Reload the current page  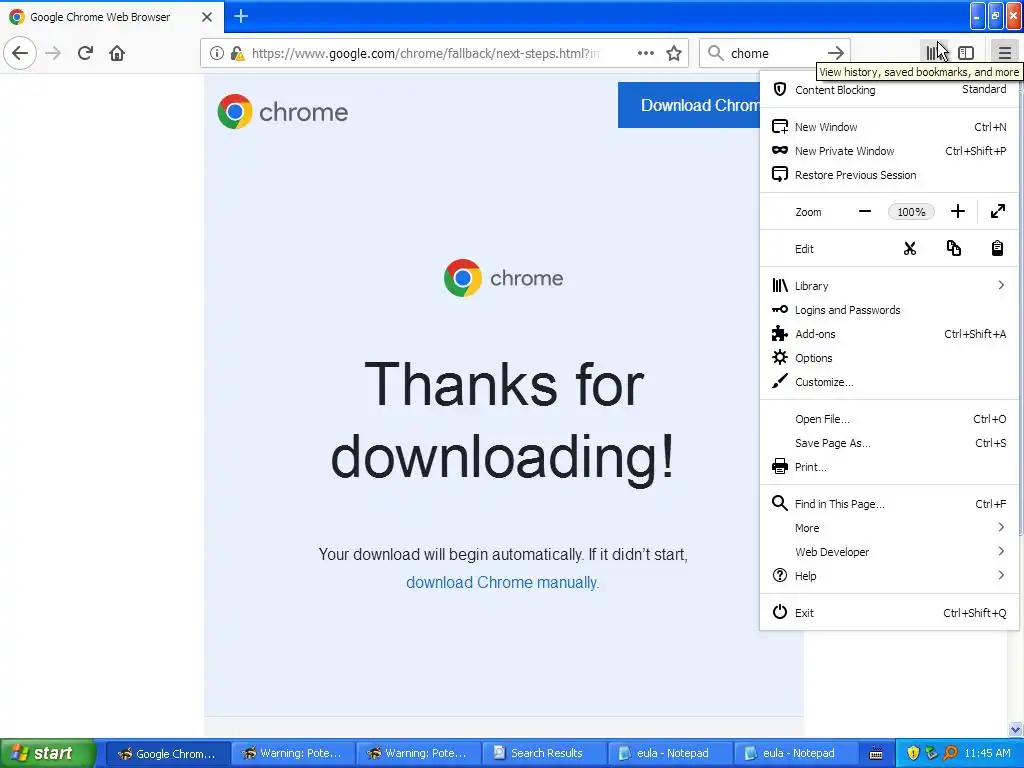[85, 53]
